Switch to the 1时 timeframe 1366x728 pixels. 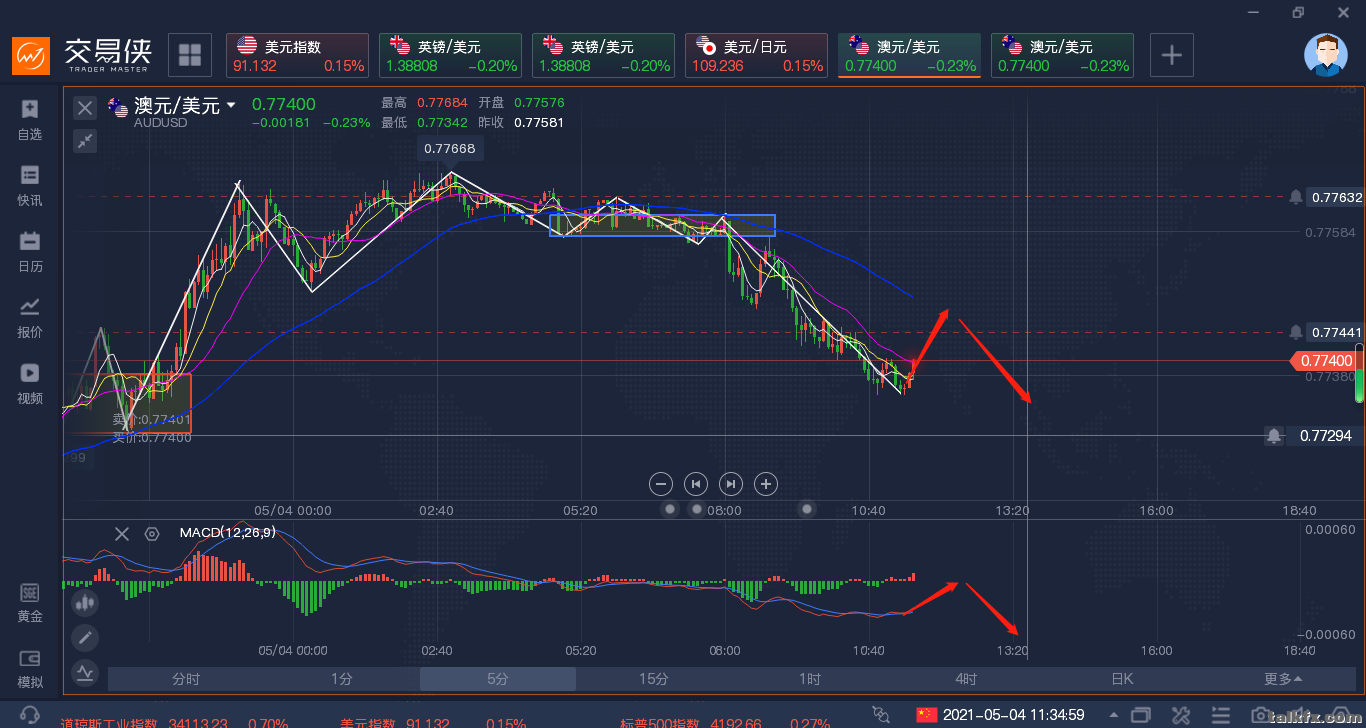(810, 679)
